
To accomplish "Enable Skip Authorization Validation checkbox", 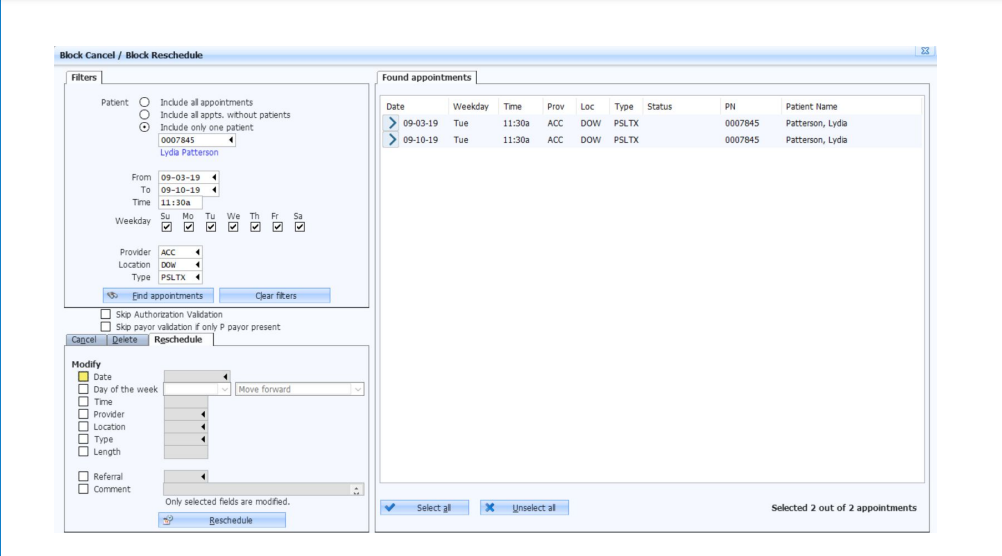I will pos(105,314).
